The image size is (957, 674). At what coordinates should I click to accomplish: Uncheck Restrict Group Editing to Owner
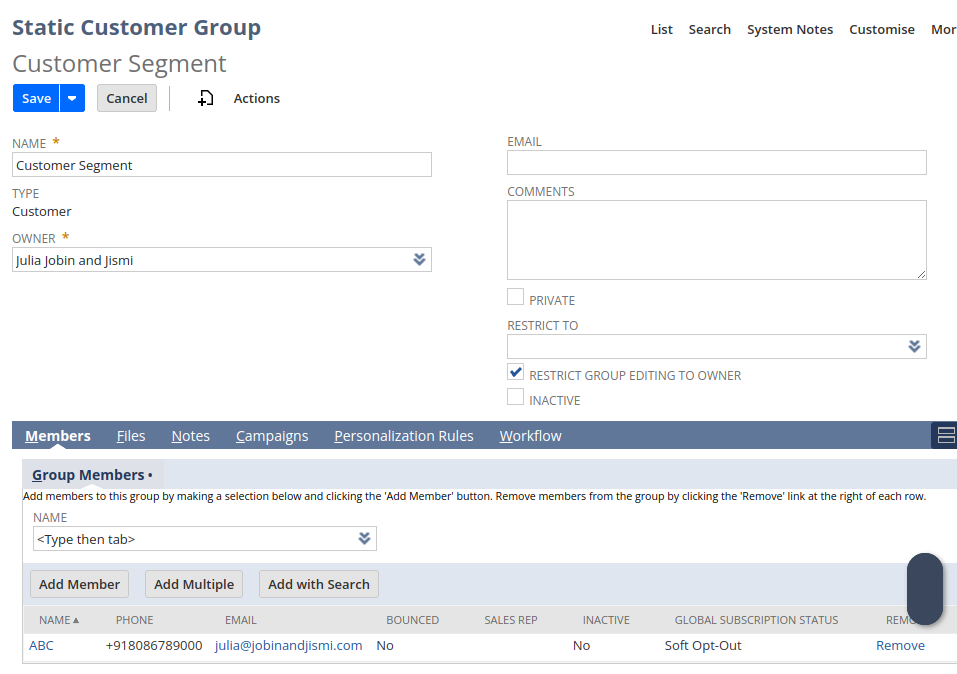point(515,372)
